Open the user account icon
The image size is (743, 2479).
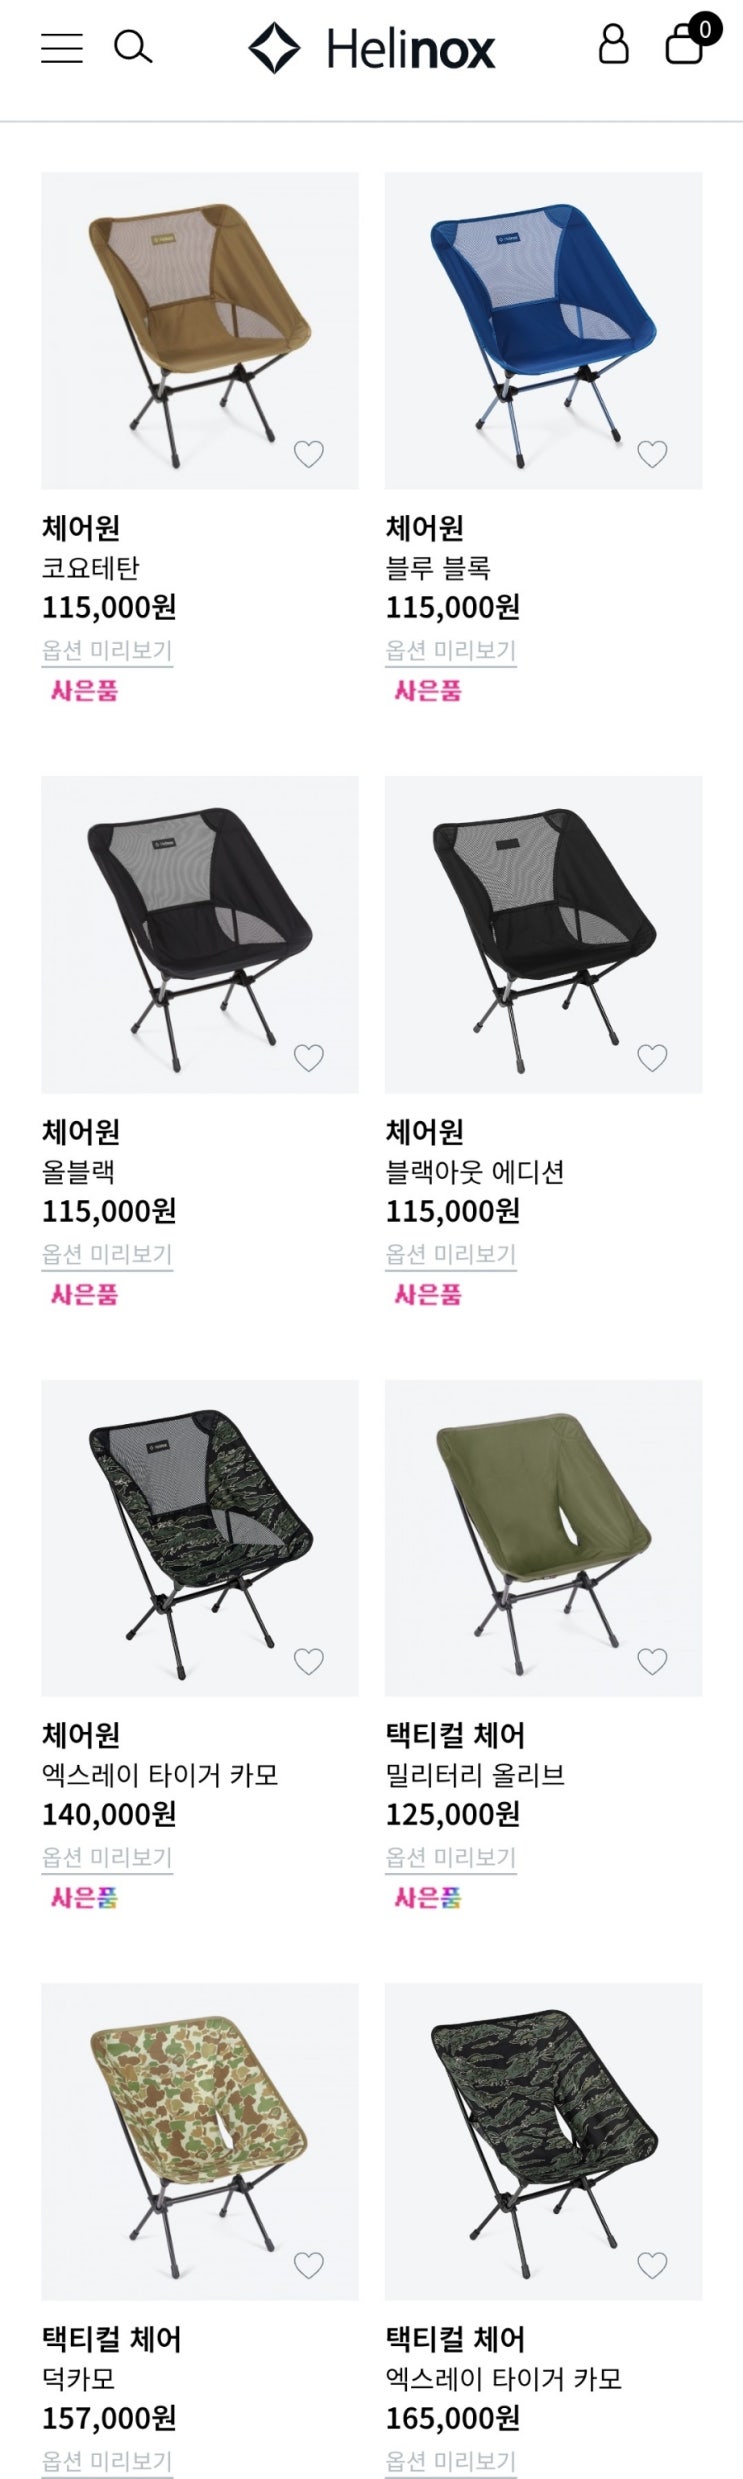point(613,45)
